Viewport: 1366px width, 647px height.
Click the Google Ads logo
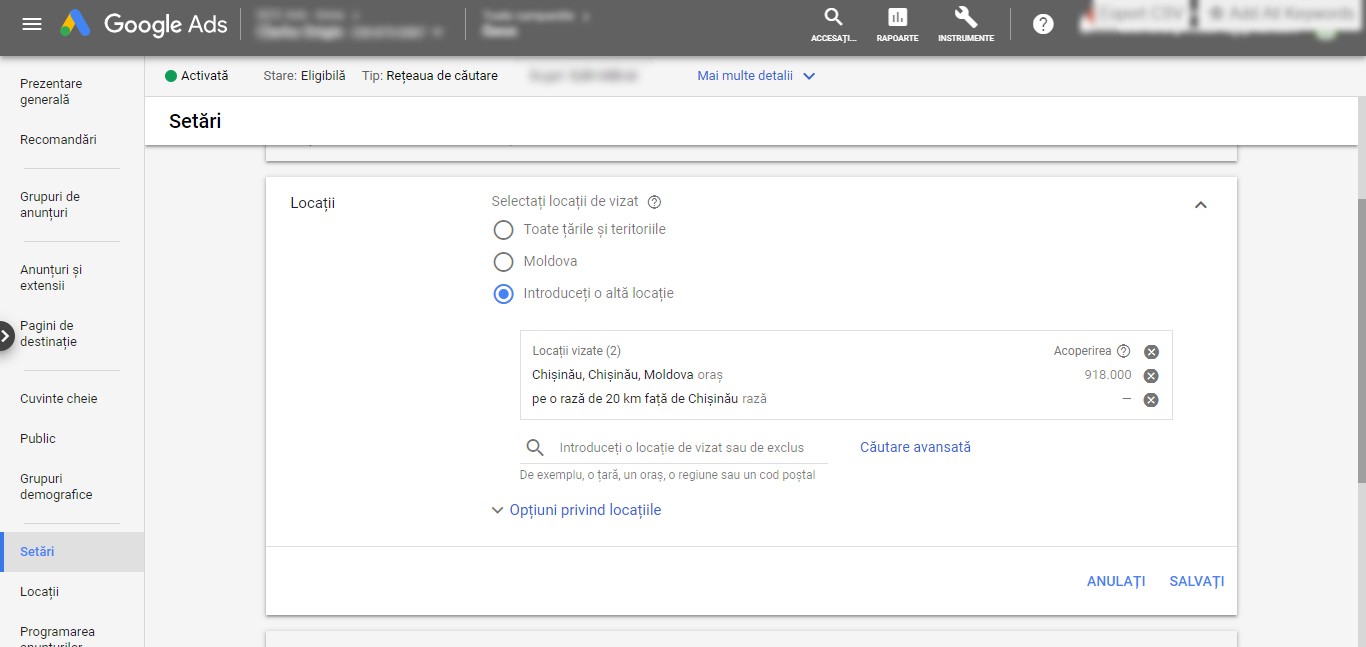[x=145, y=24]
